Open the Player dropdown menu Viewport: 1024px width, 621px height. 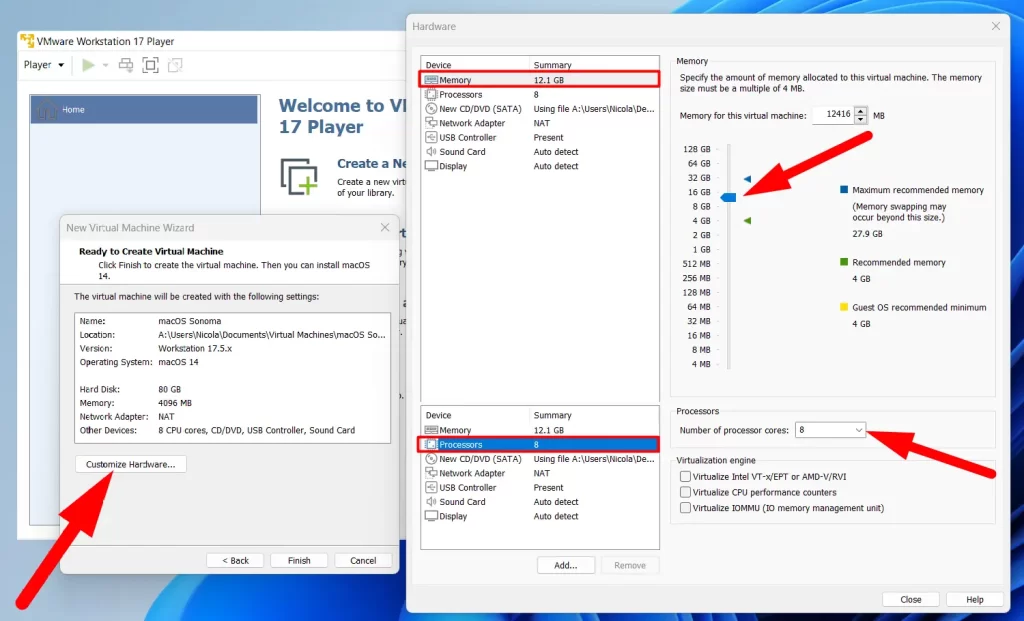44,65
